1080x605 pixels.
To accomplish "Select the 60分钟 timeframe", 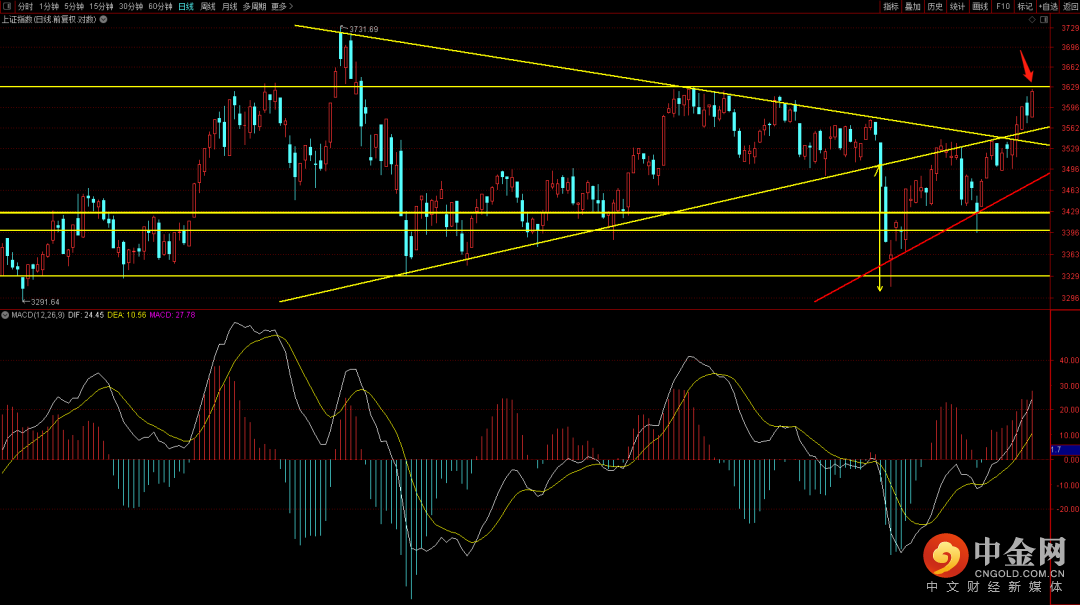I will point(160,6).
